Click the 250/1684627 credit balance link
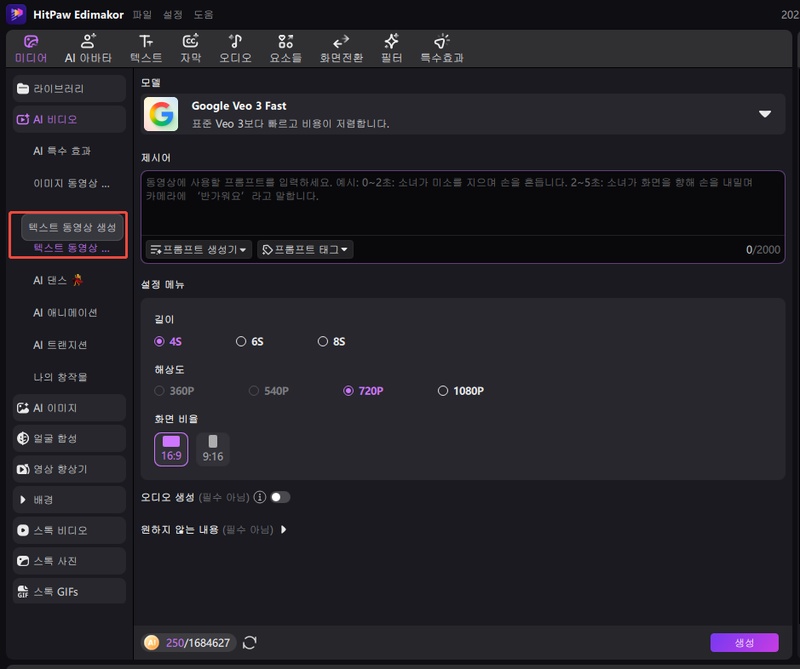 click(x=192, y=643)
